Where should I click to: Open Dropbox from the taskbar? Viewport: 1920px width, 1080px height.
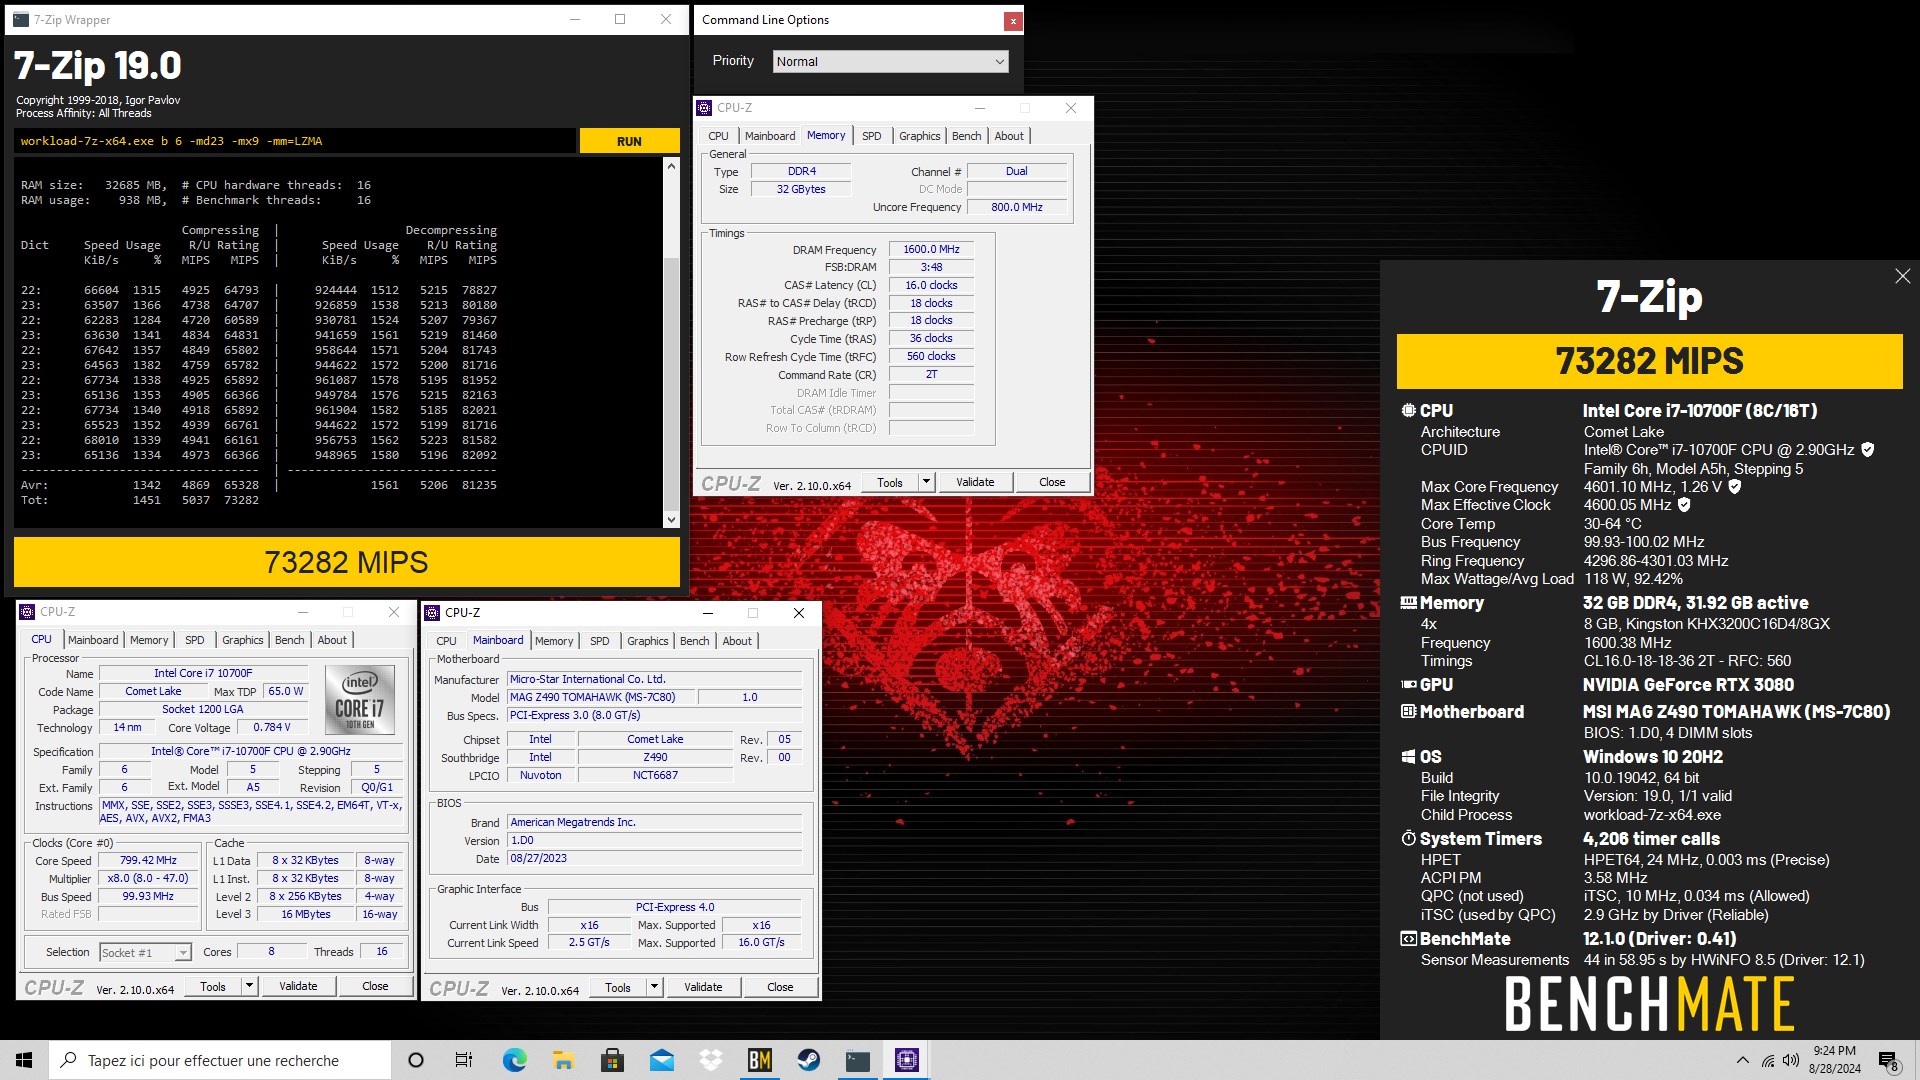coord(710,1060)
